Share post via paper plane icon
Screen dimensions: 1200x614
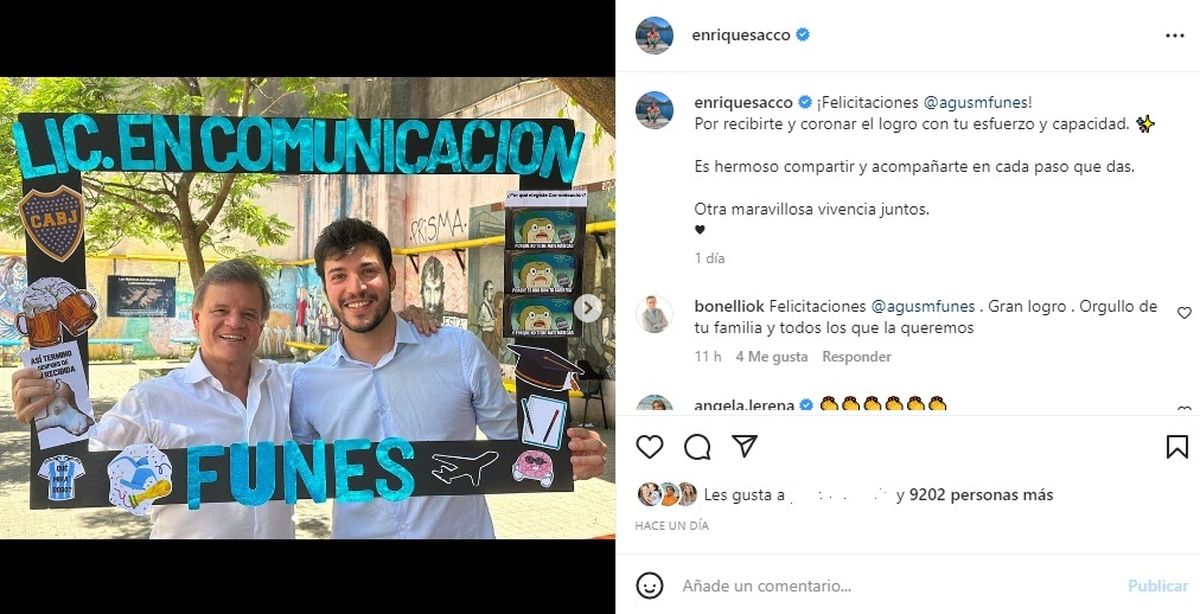pyautogui.click(x=744, y=446)
